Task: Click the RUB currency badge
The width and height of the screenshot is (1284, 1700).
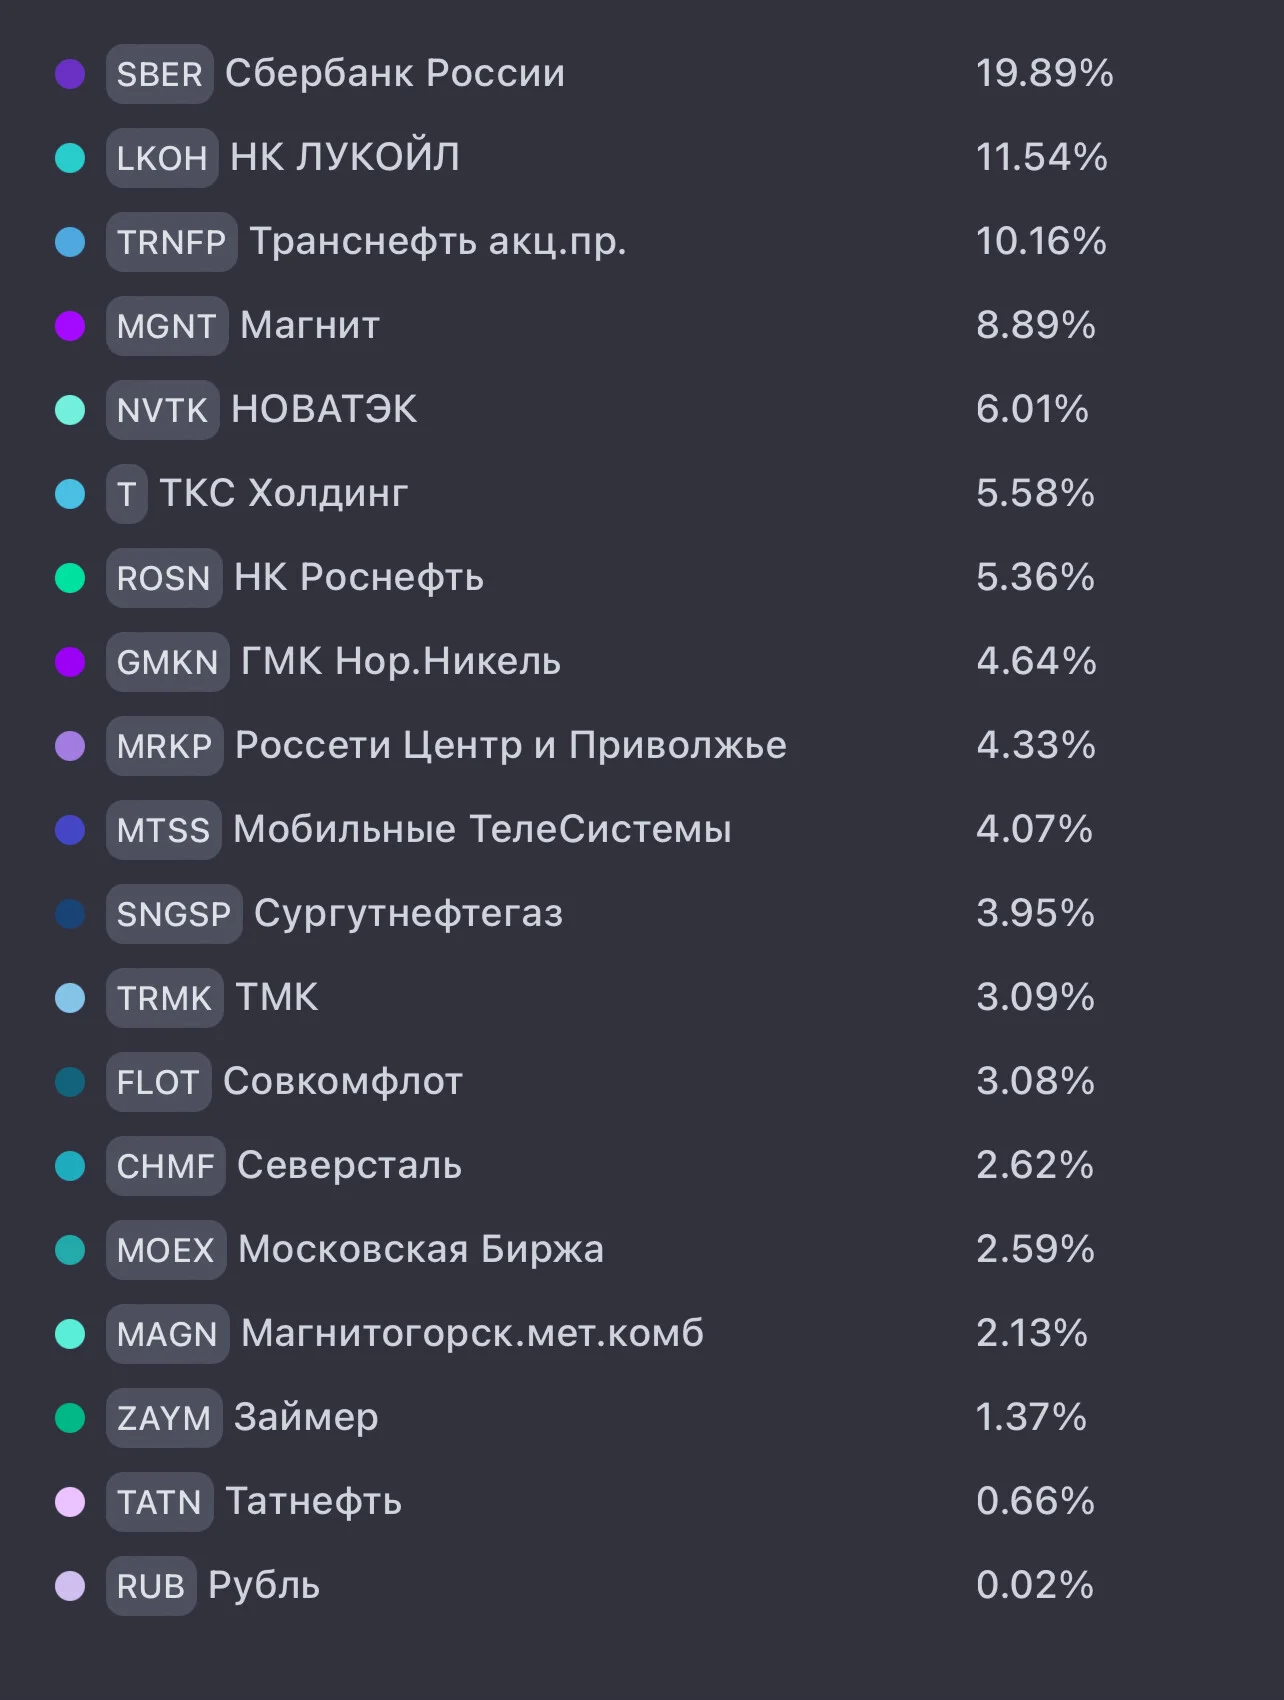Action: pyautogui.click(x=151, y=1586)
